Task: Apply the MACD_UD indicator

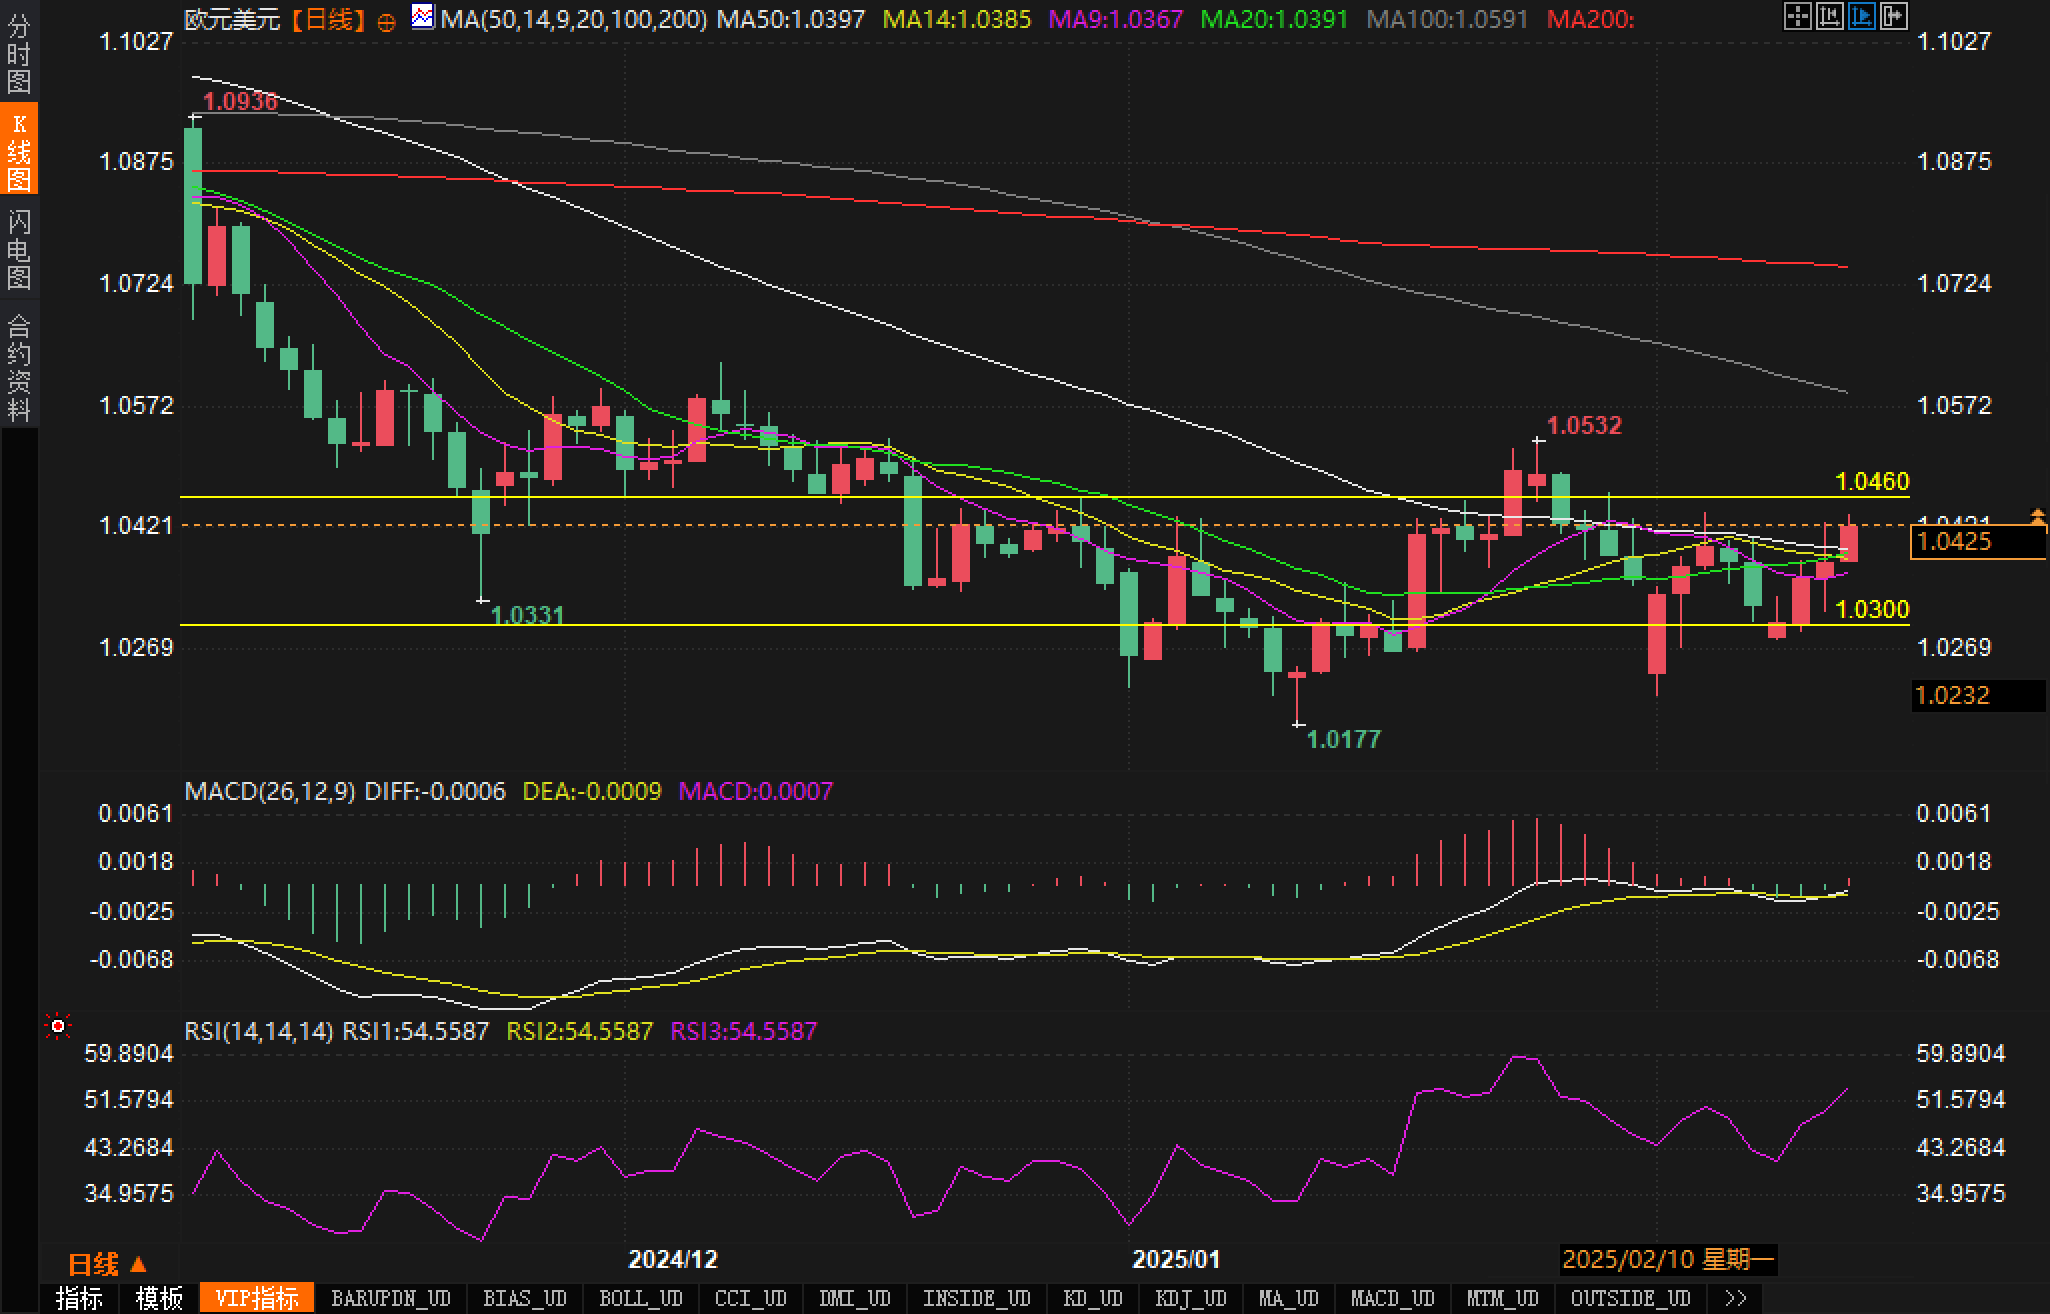Action: [1392, 1298]
